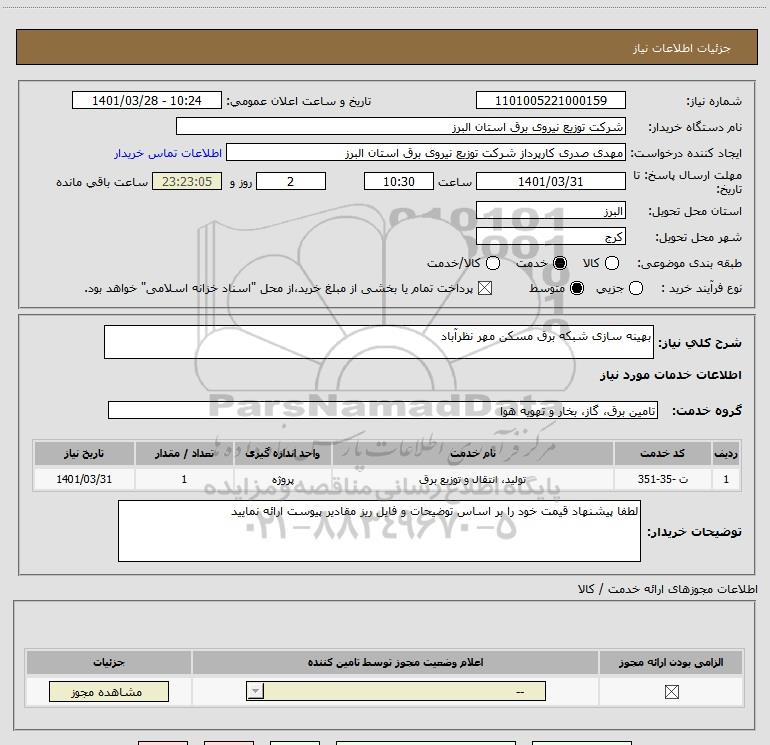Click the جزئیات column header in permits table
Viewport: 770px width, 745px height.
[109, 662]
